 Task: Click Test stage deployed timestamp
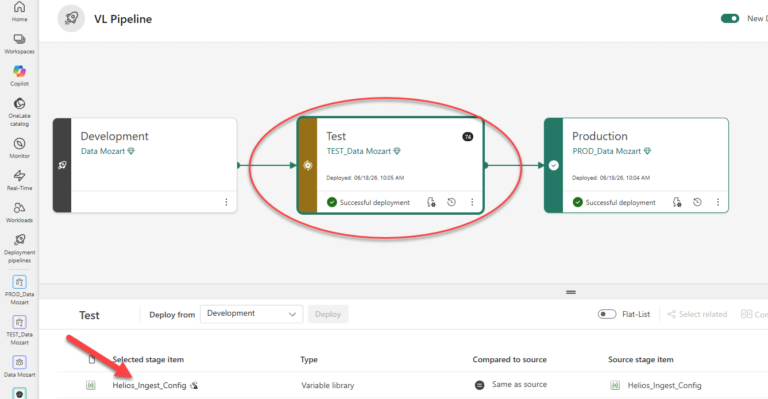(x=365, y=178)
